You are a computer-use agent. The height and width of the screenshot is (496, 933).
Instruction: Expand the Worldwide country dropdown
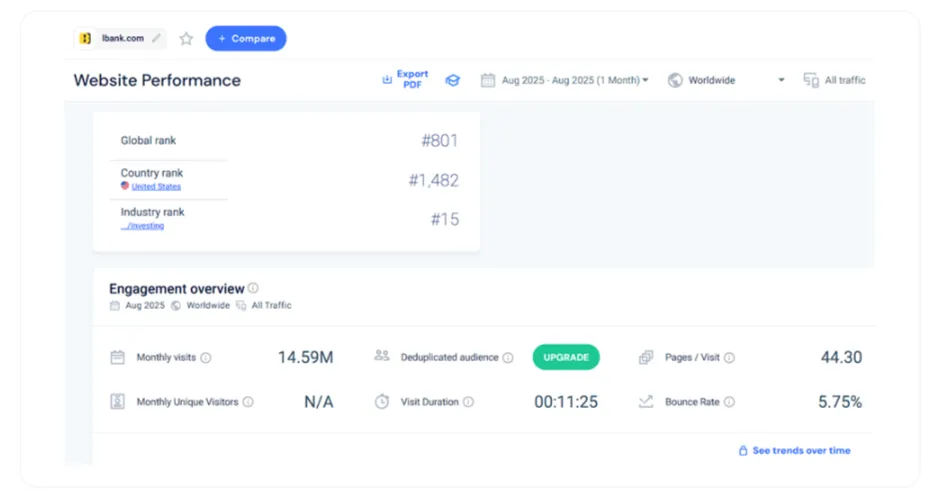(x=726, y=80)
